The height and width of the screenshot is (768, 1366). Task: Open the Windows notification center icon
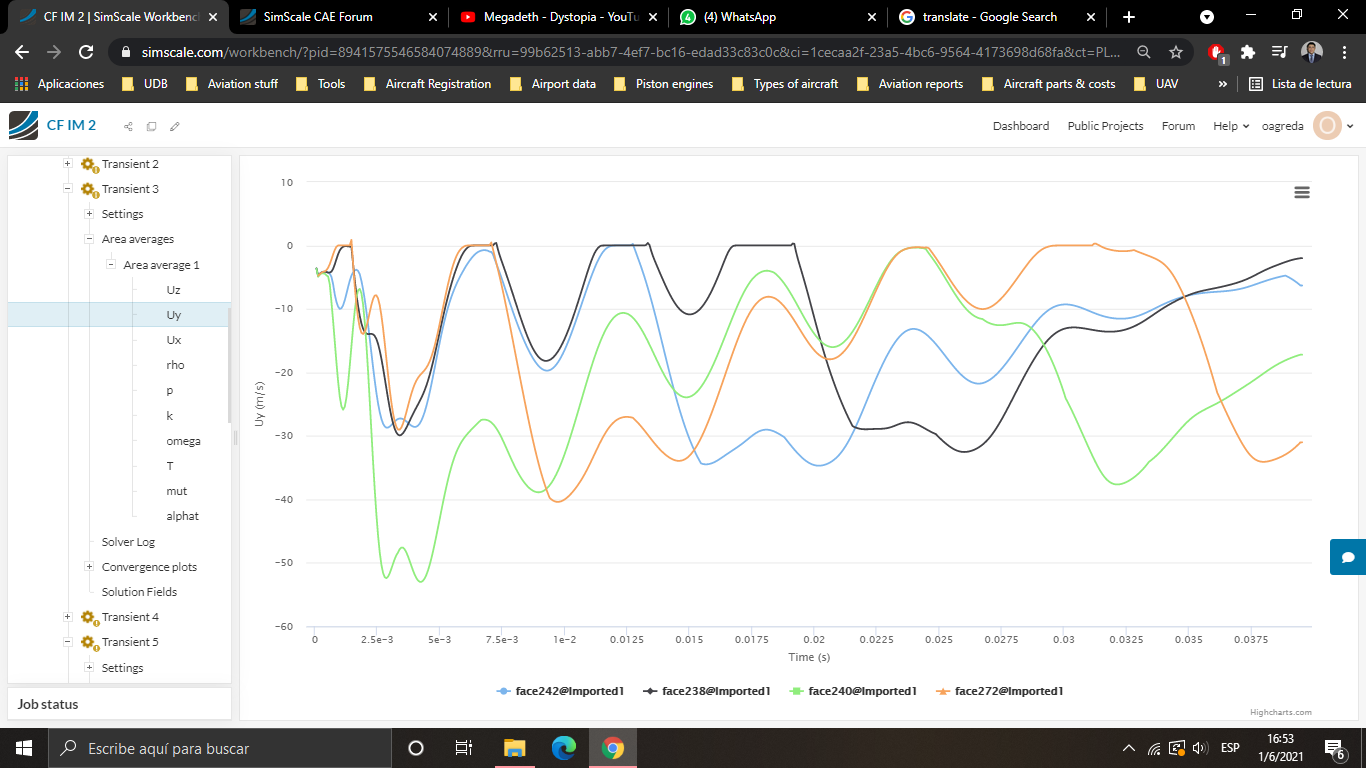click(x=1334, y=748)
